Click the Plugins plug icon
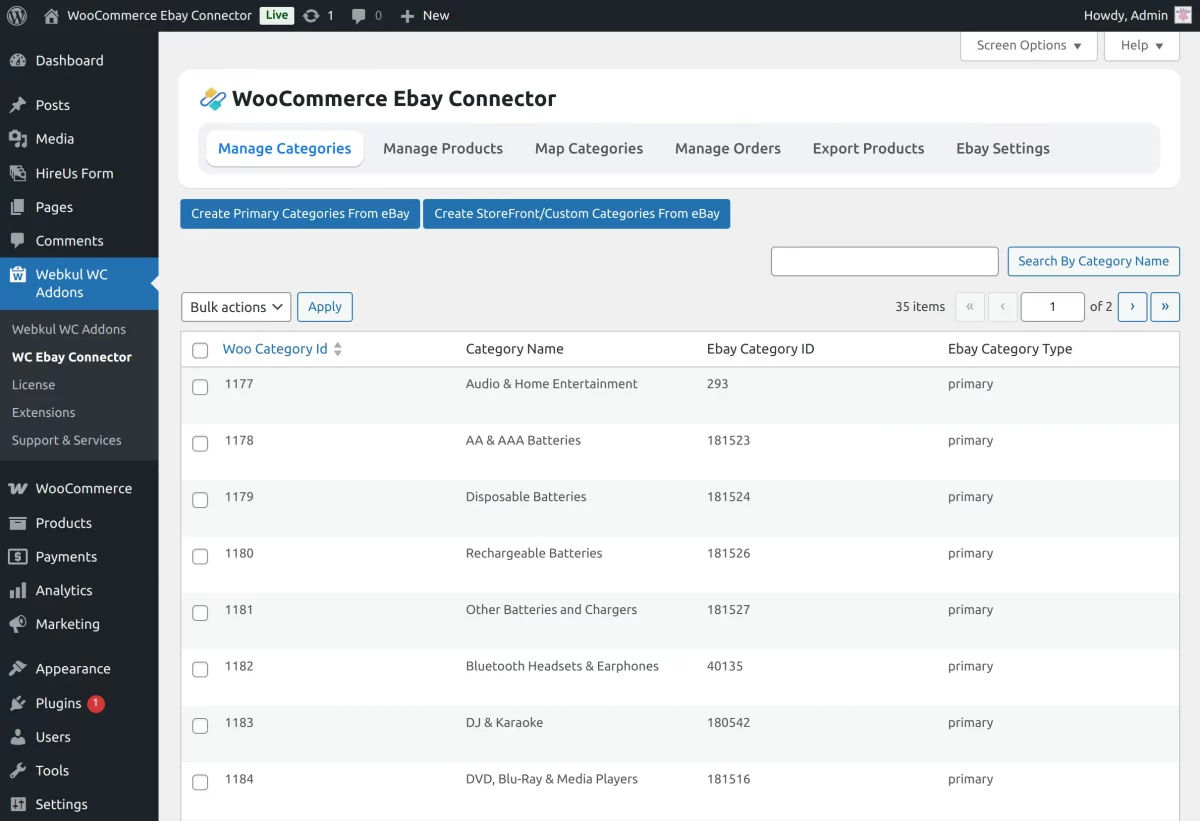 coord(18,703)
